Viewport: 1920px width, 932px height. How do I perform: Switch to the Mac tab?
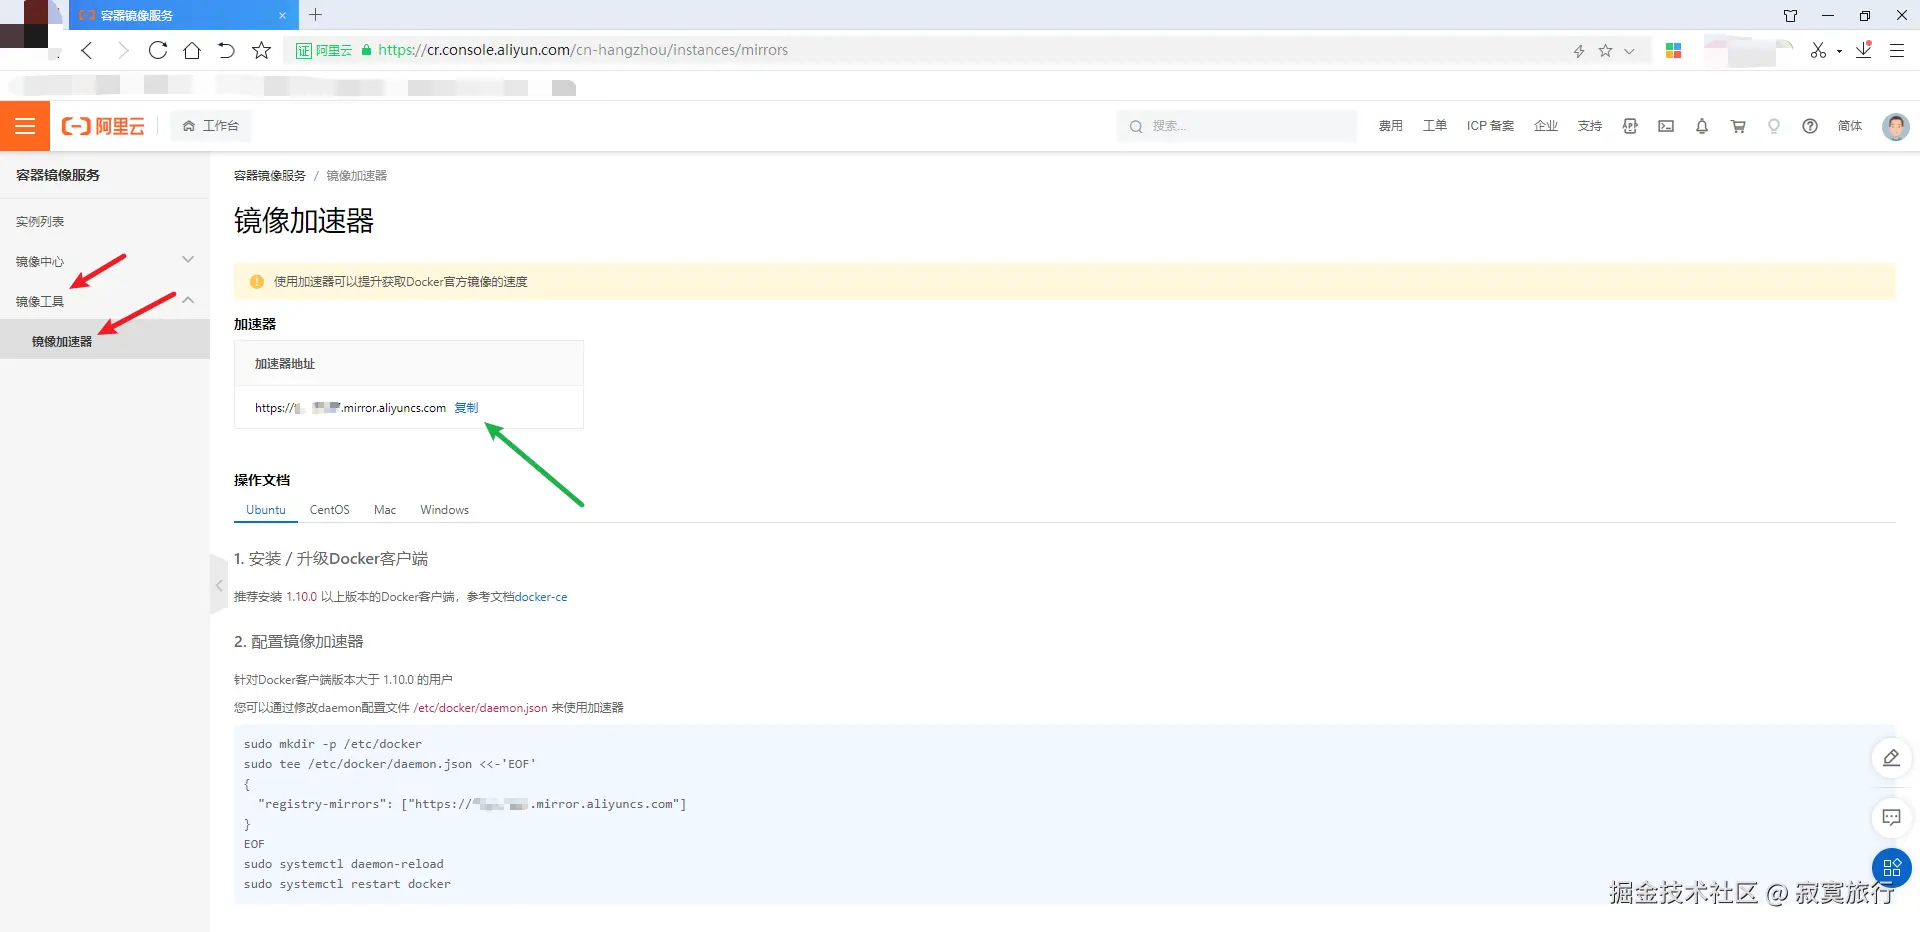pos(385,510)
